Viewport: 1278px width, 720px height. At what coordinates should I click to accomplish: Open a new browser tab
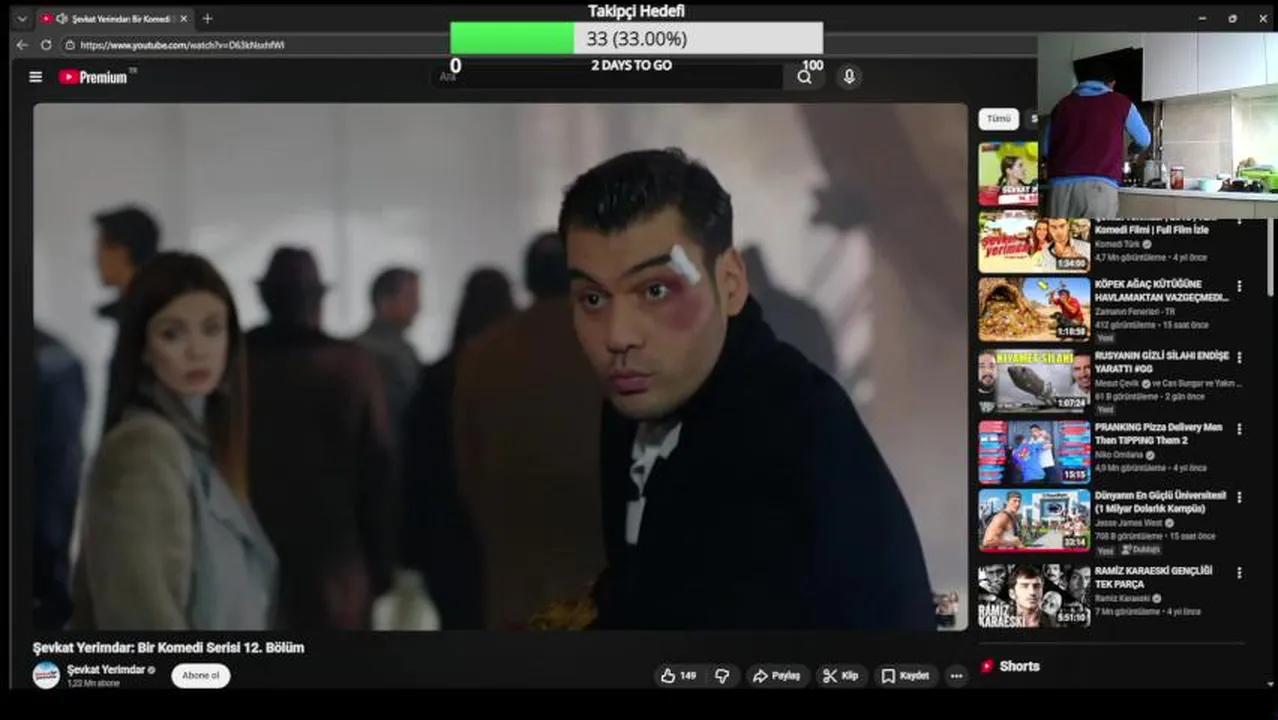pos(207,19)
